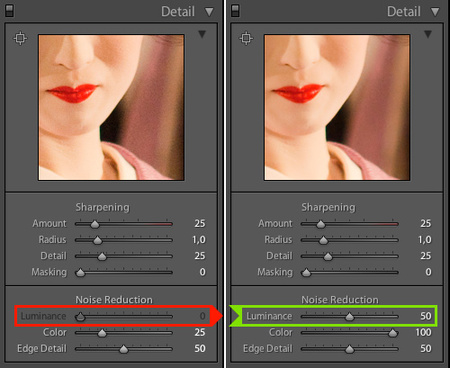Click the Edge Detail slider in left panel

124,349
